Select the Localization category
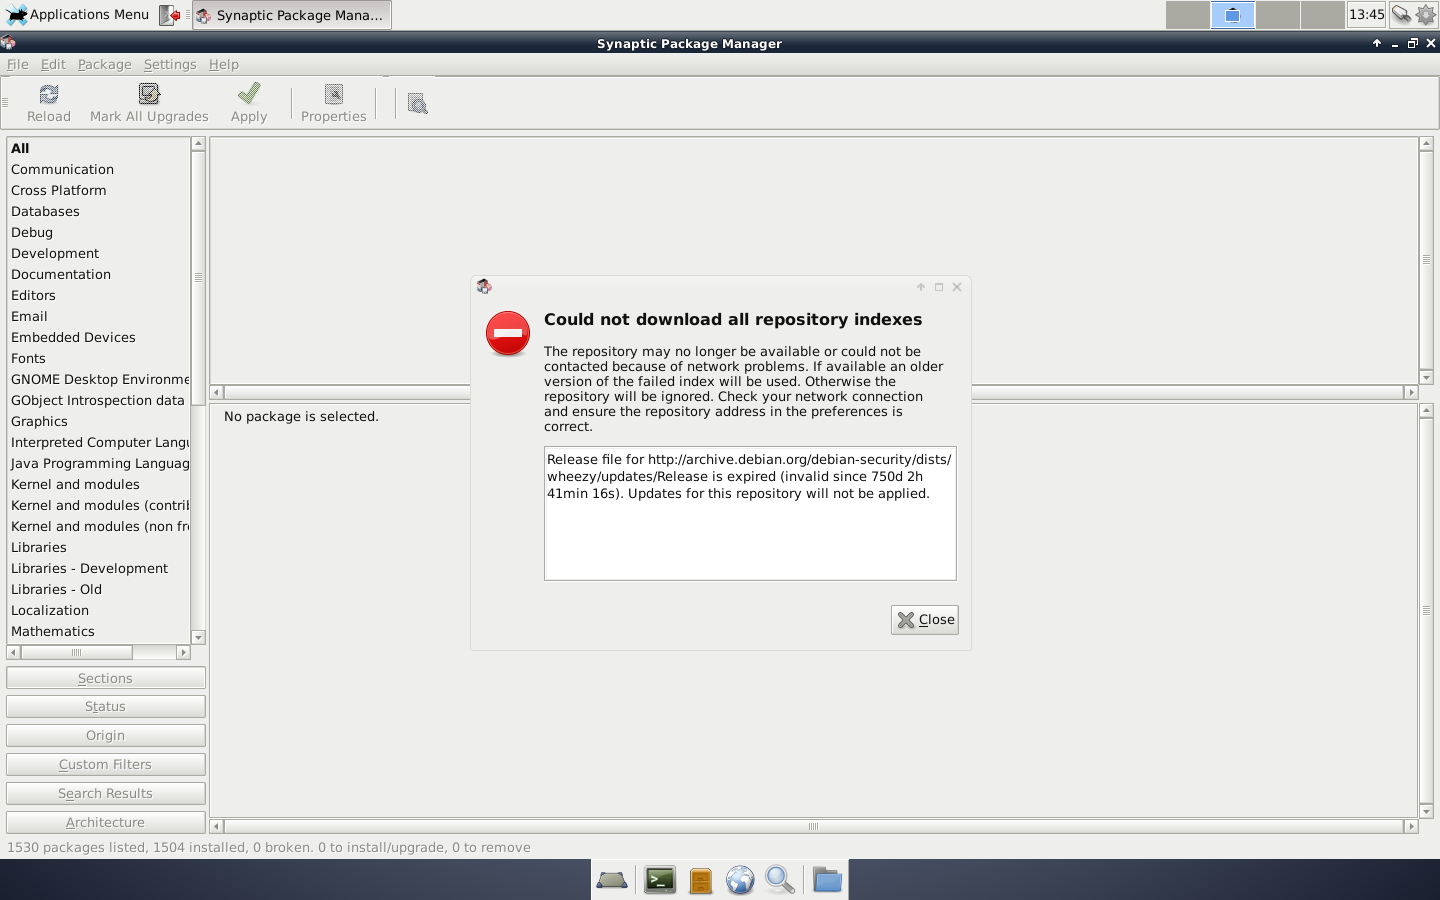This screenshot has width=1440, height=900. coord(98,610)
